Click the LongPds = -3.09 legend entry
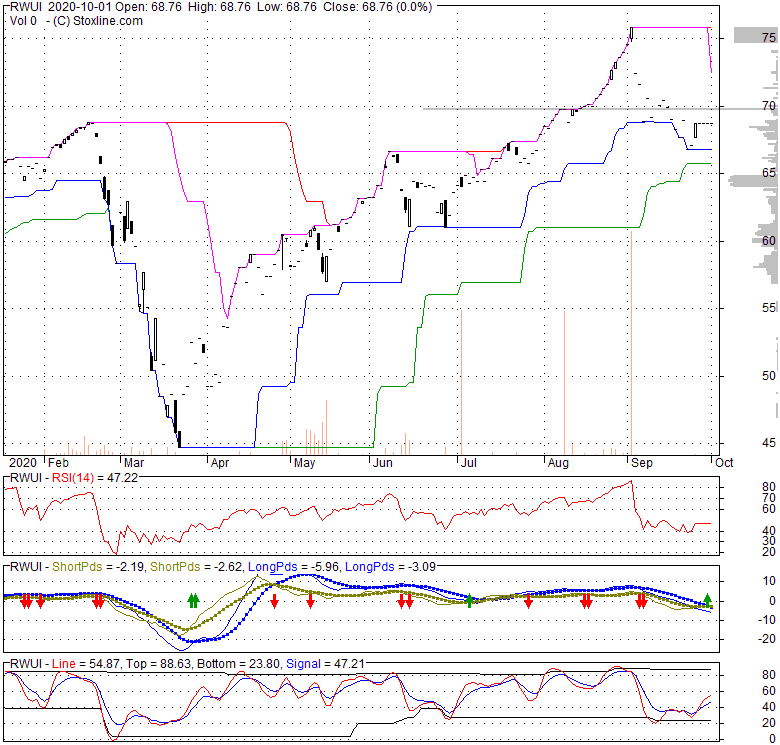Viewport: 780px width, 745px height. pos(390,566)
